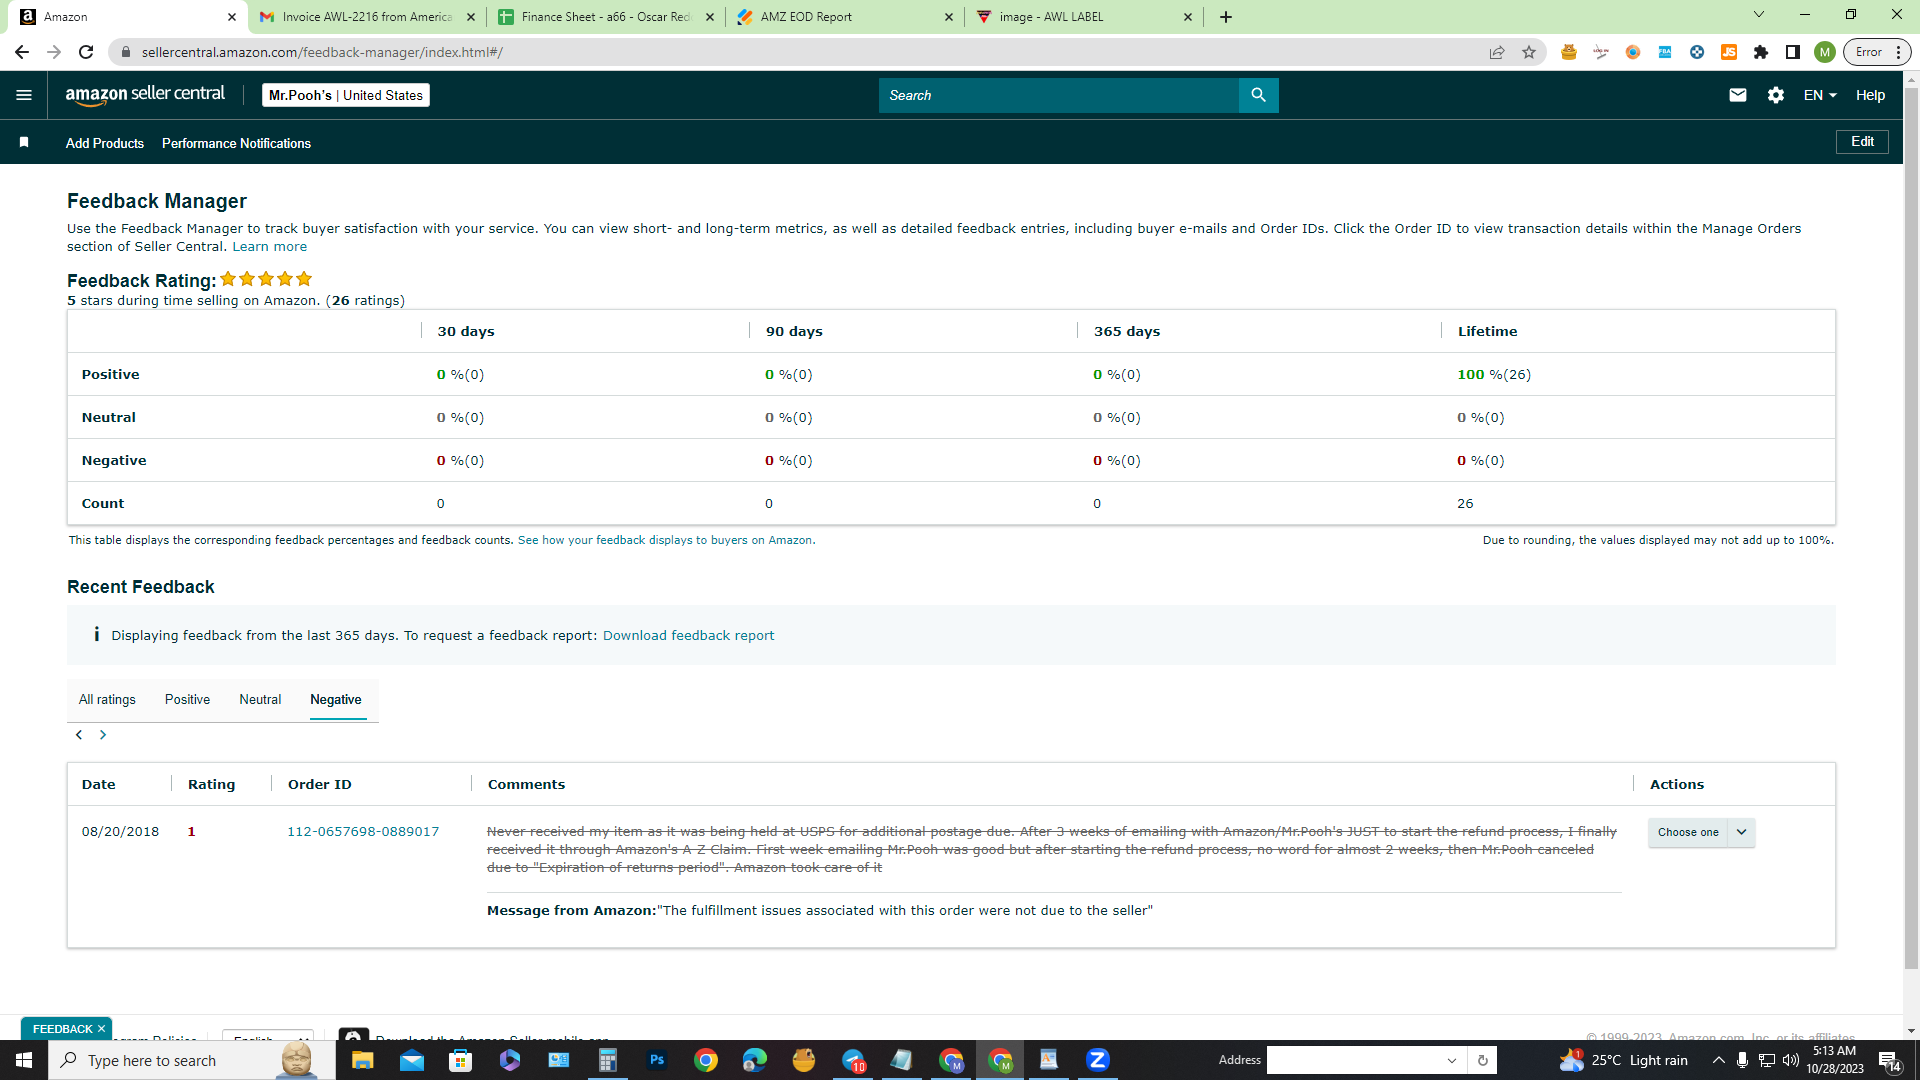Image resolution: width=1920 pixels, height=1080 pixels.
Task: Open the Extensions puzzle piece menu
Action: [1761, 52]
